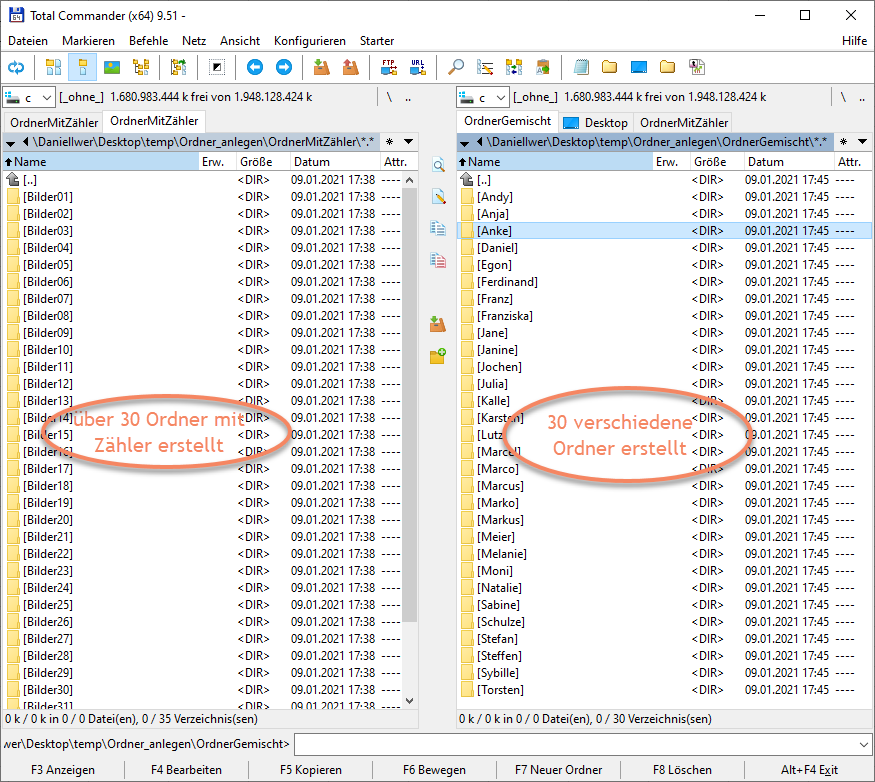
Task: Click the left panel vertical scrollbar thumb
Action: pyautogui.click(x=410, y=405)
